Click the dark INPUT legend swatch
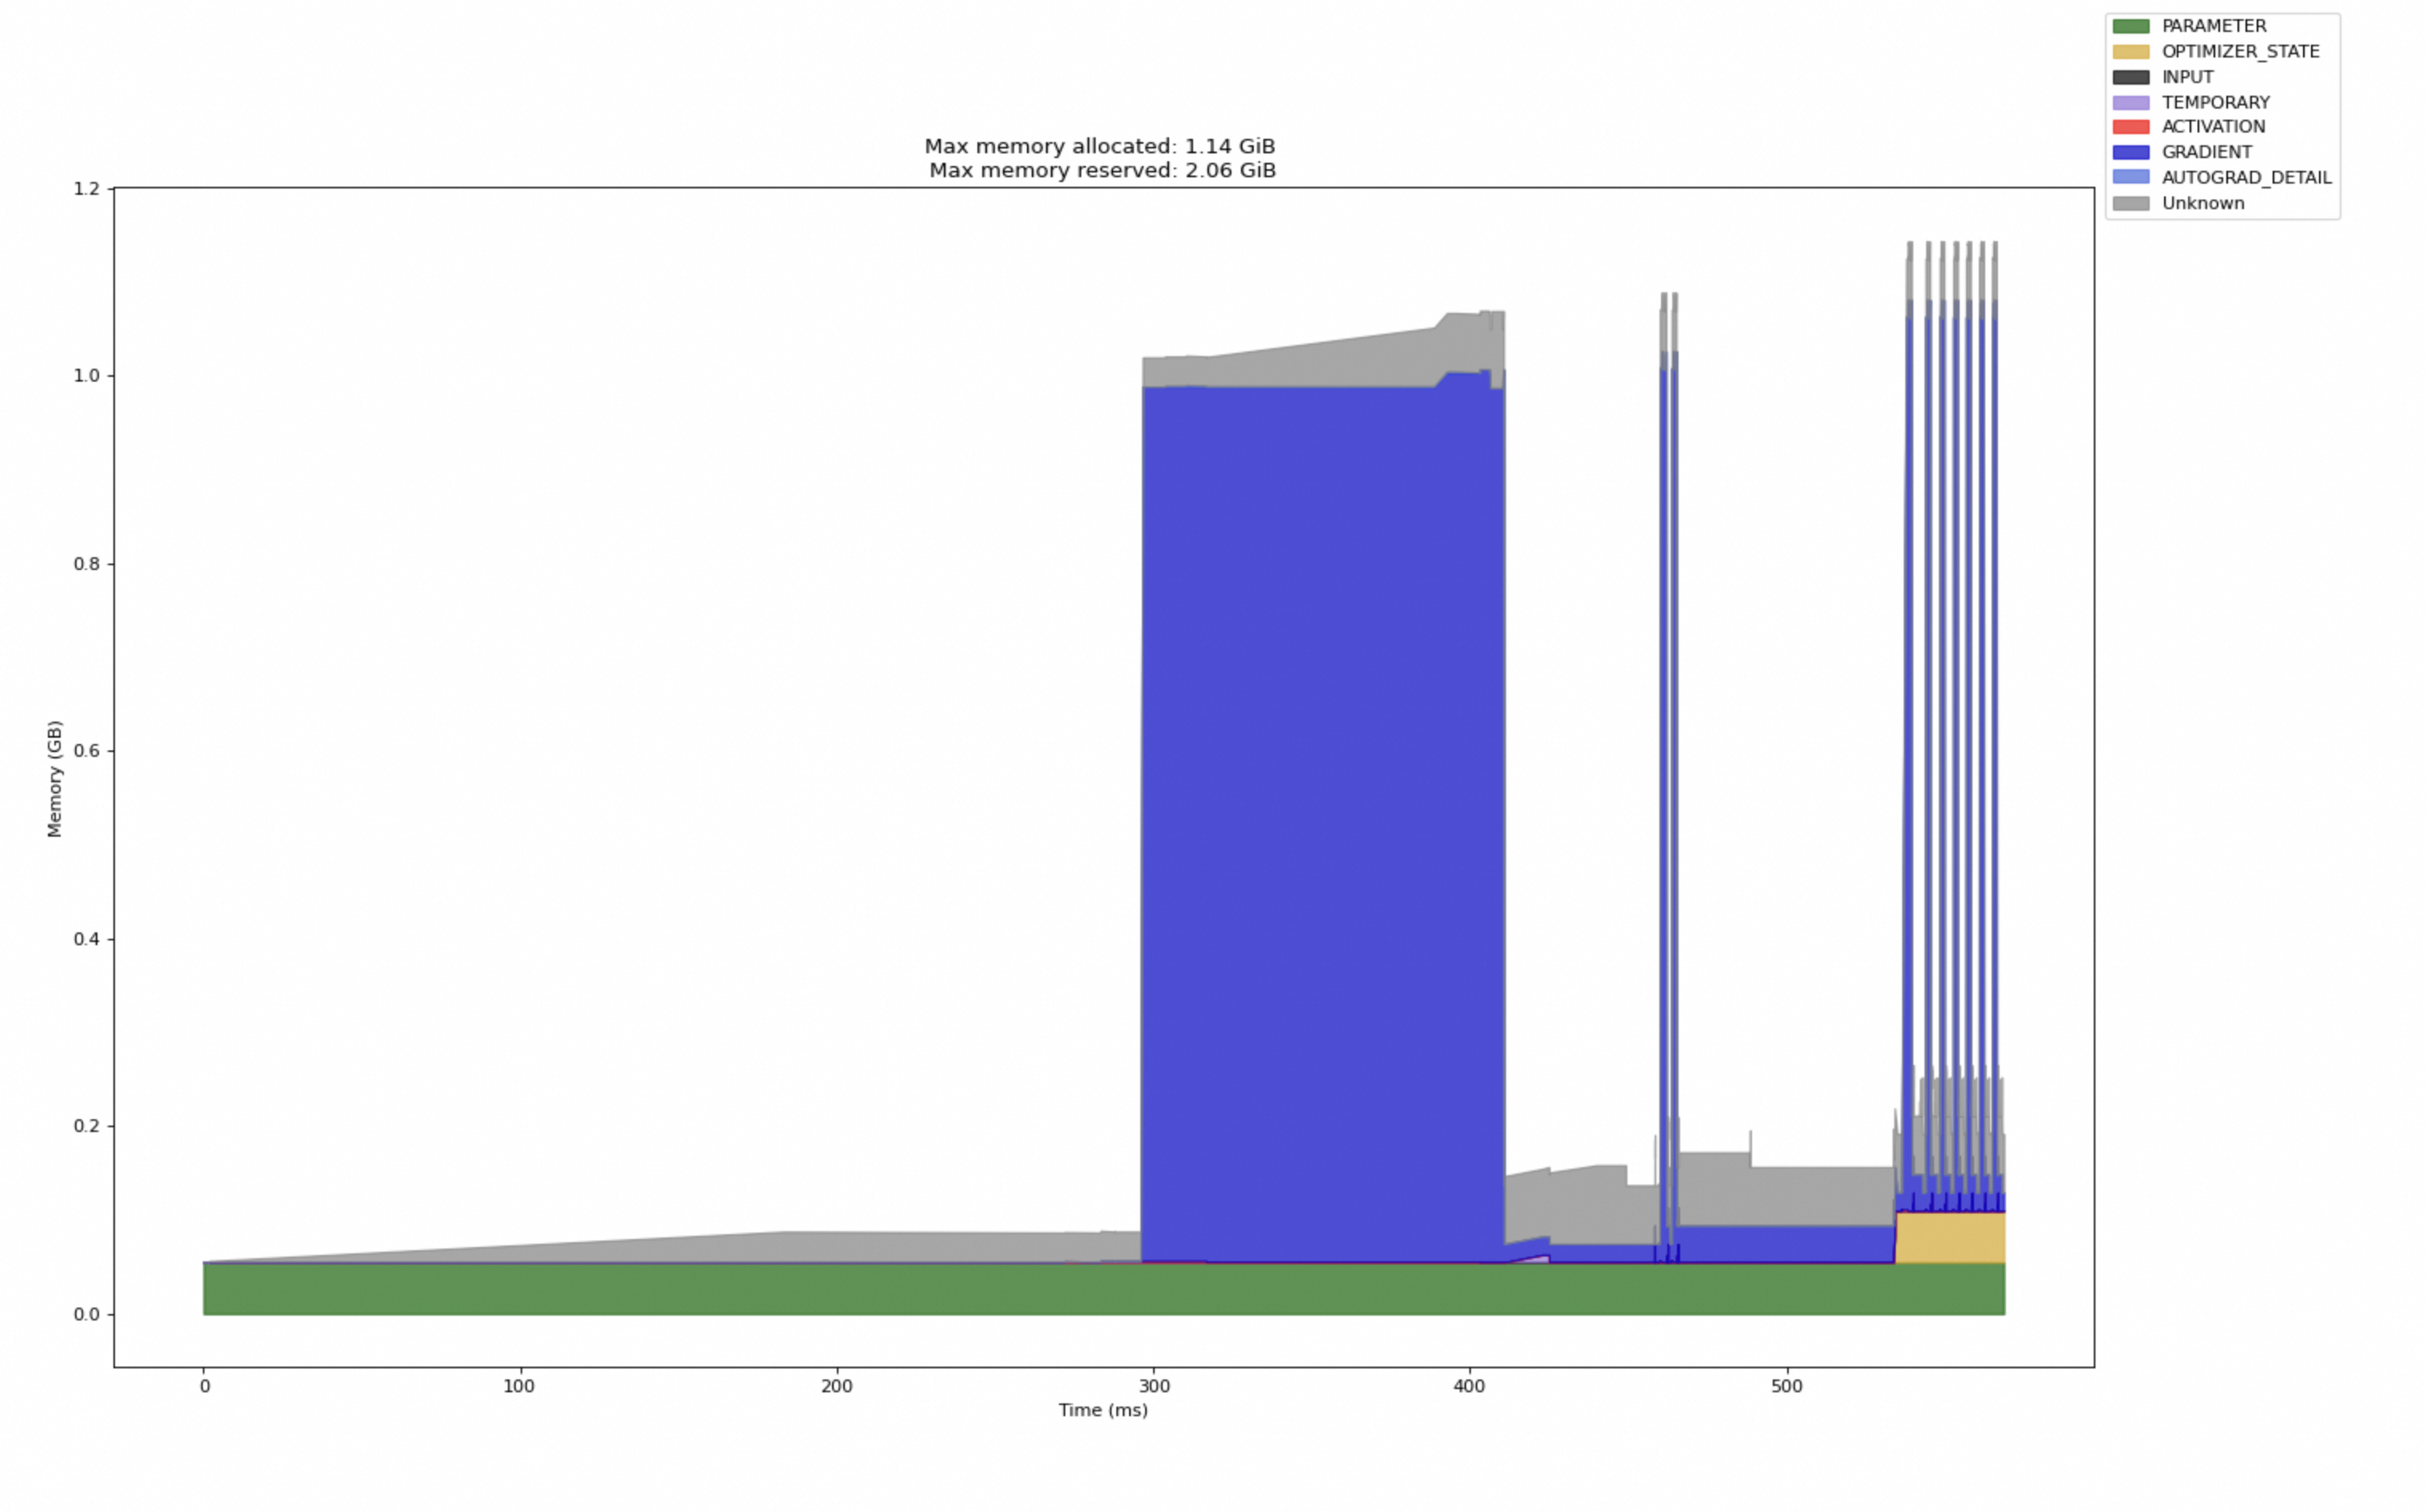This screenshot has width=2426, height=1512. (2131, 77)
